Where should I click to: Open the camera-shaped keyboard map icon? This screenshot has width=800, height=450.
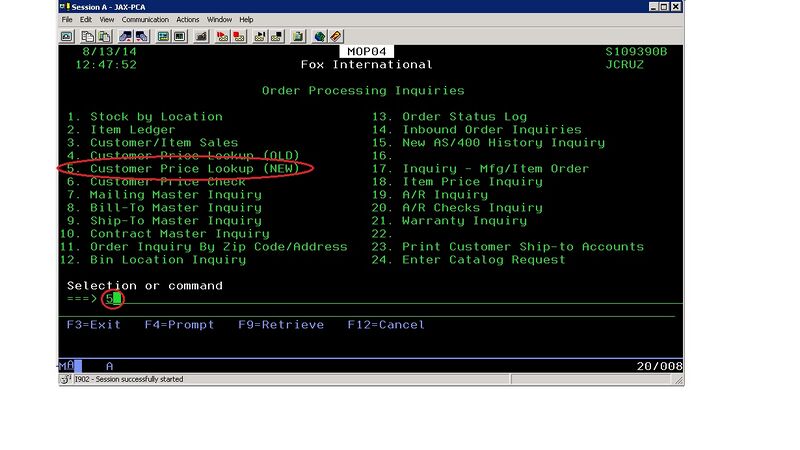click(202, 36)
